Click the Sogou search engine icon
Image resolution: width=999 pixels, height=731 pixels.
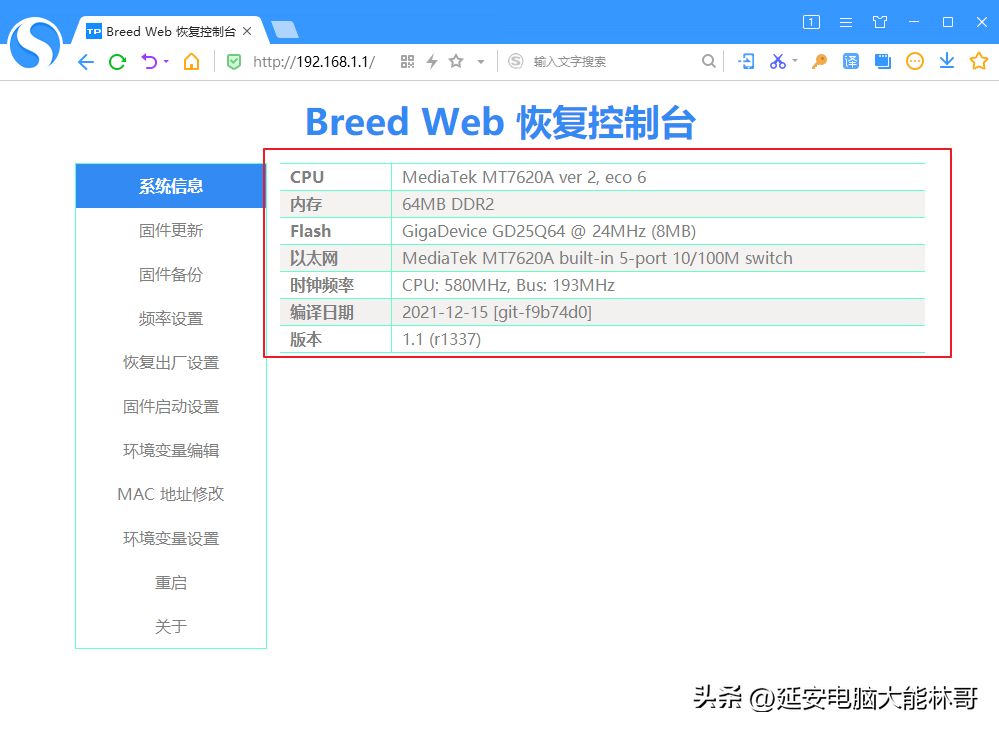tap(515, 61)
